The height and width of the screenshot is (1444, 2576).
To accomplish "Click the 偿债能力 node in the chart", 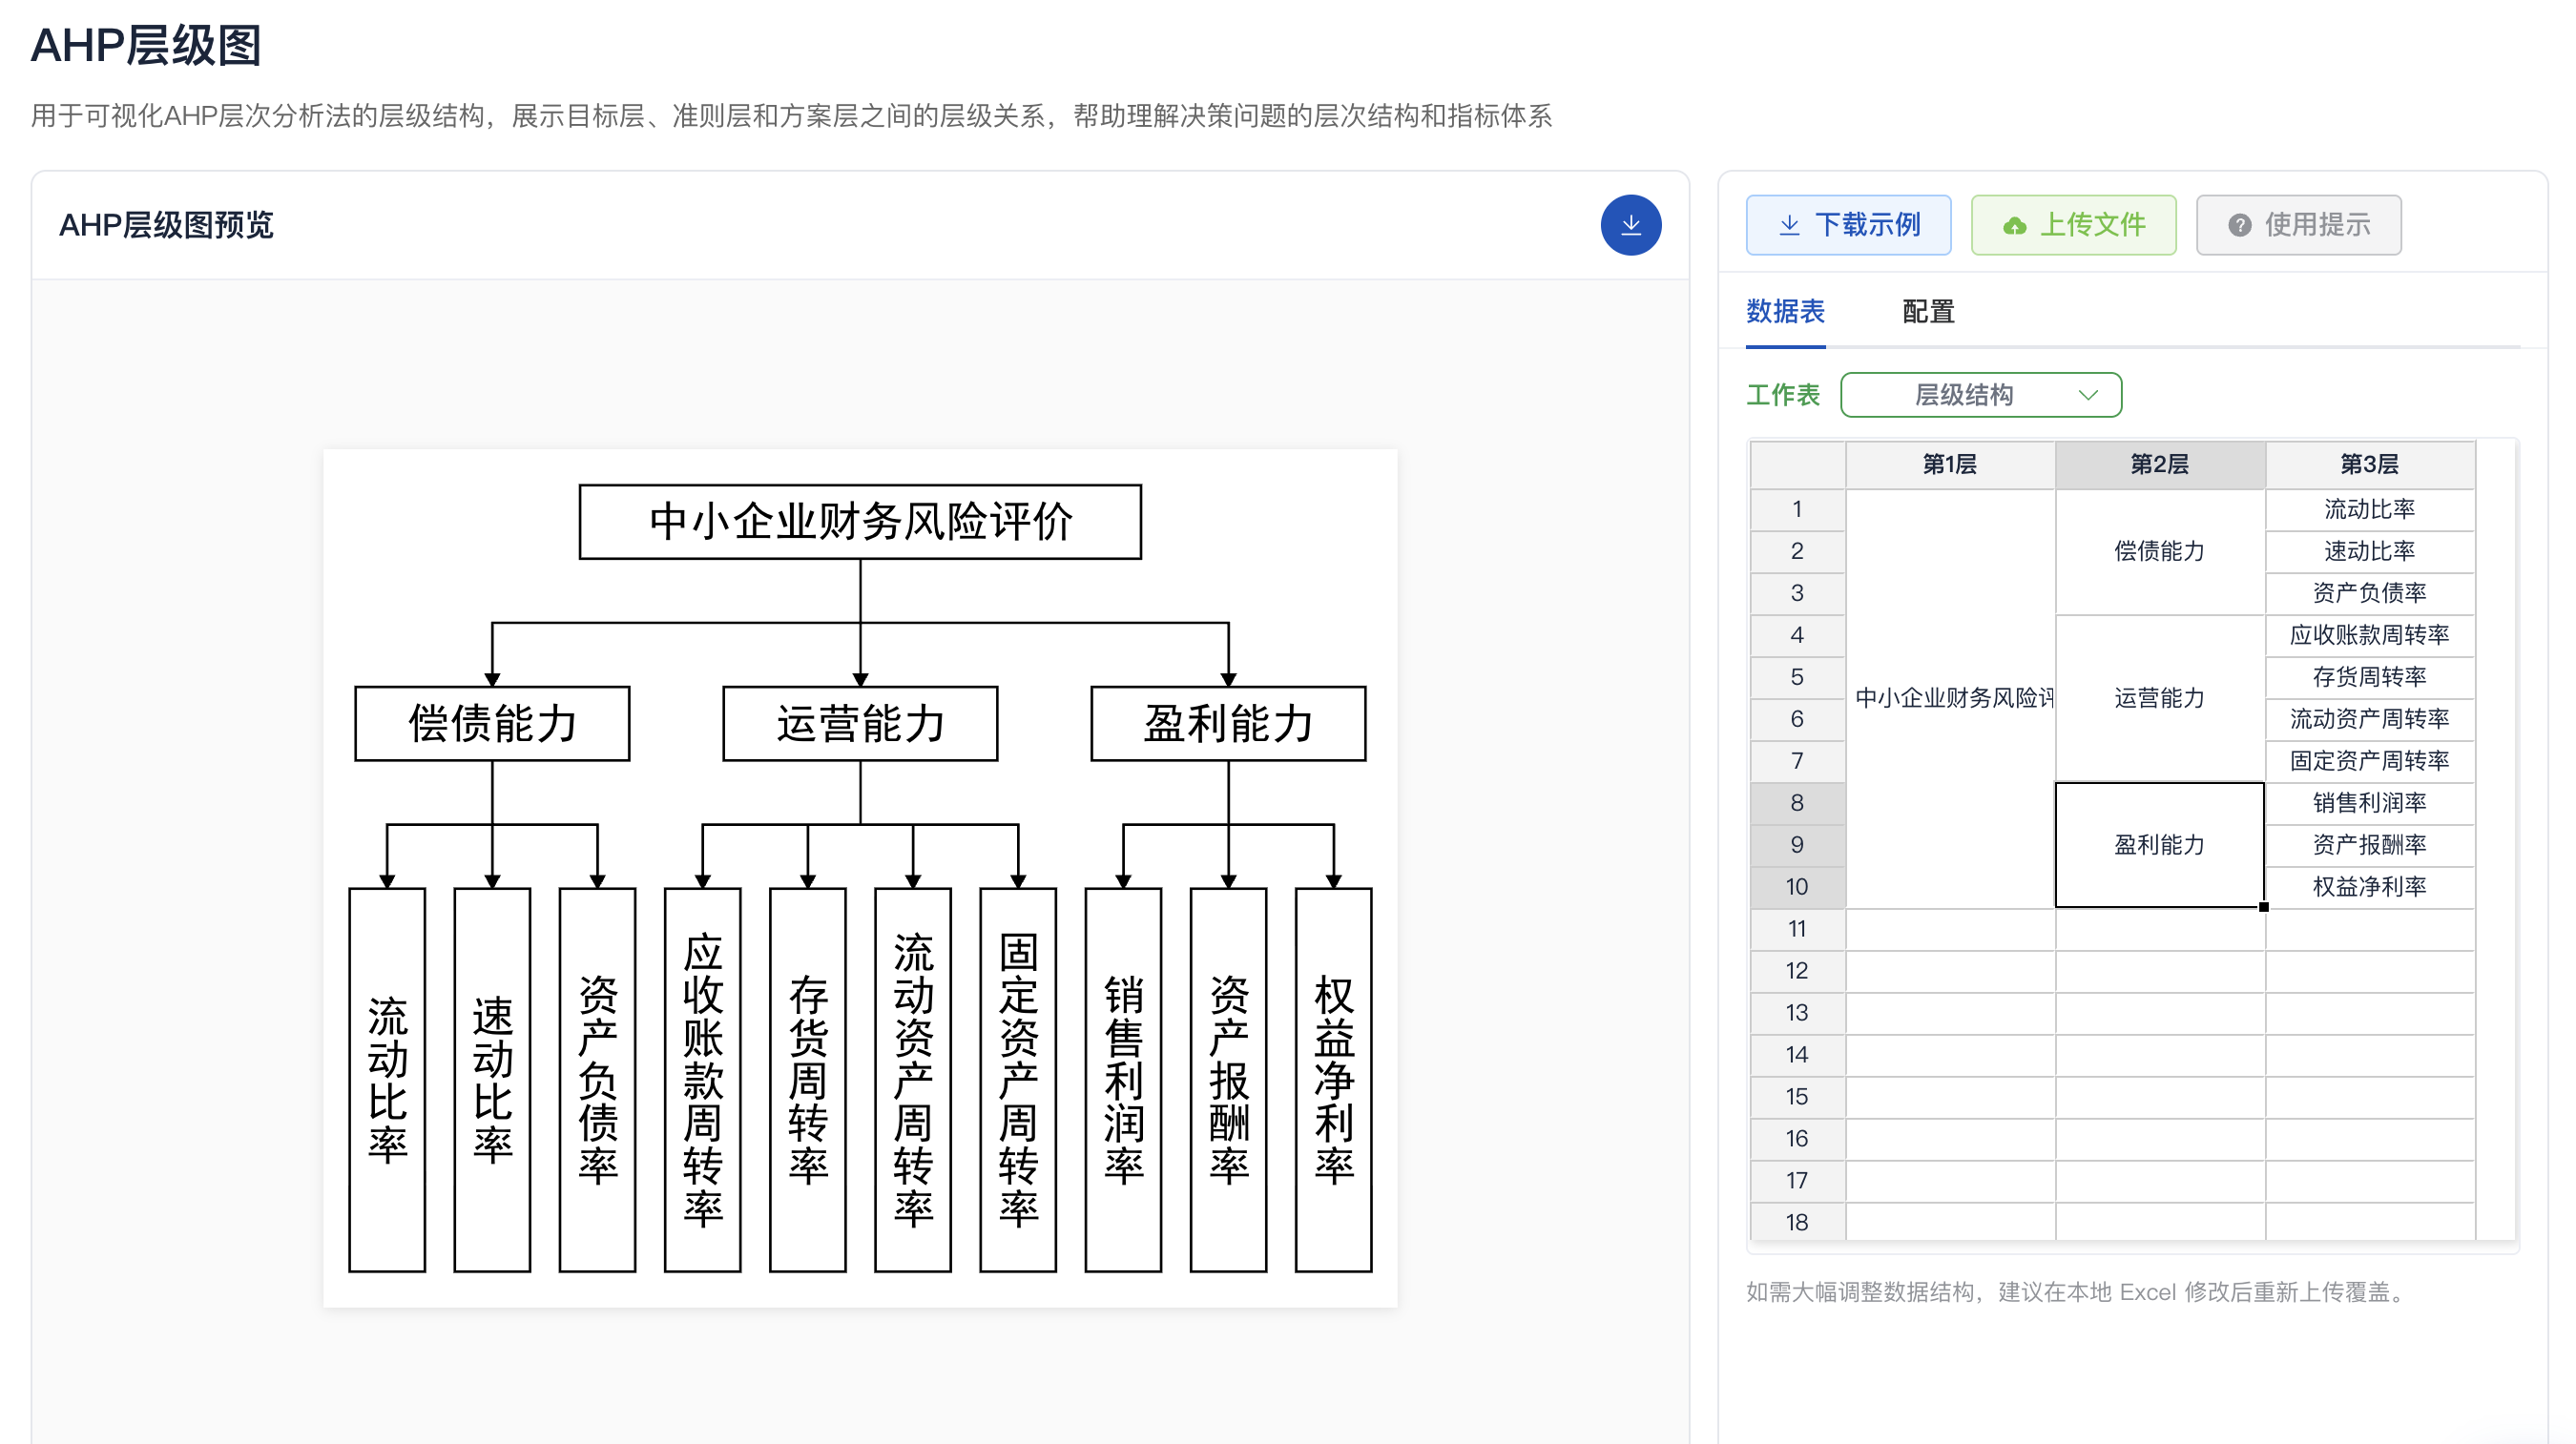I will click(x=492, y=724).
